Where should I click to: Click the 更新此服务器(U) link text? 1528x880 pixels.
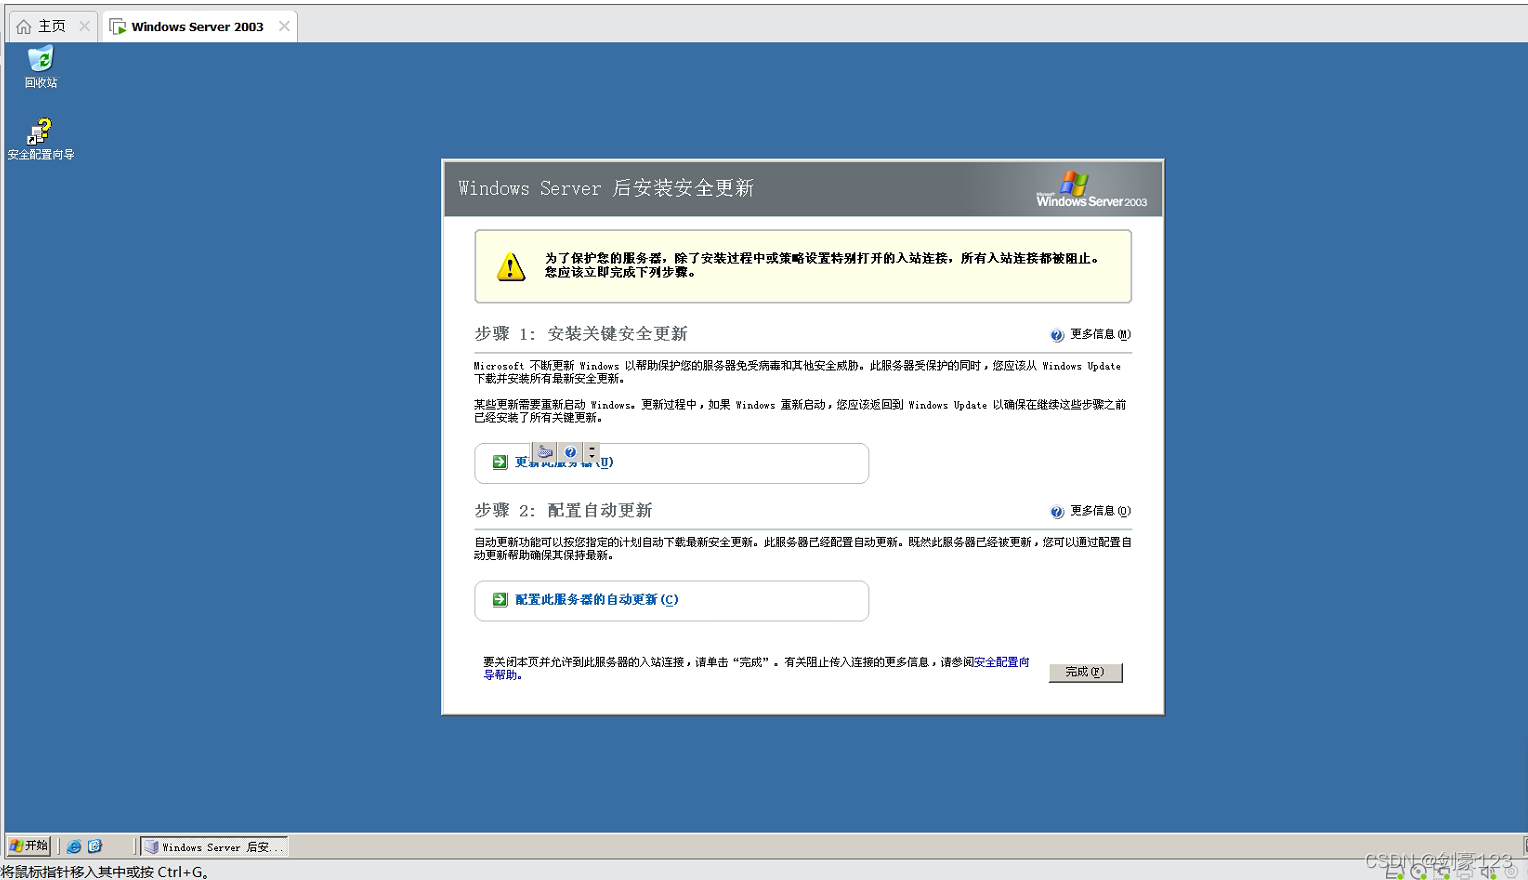(564, 462)
